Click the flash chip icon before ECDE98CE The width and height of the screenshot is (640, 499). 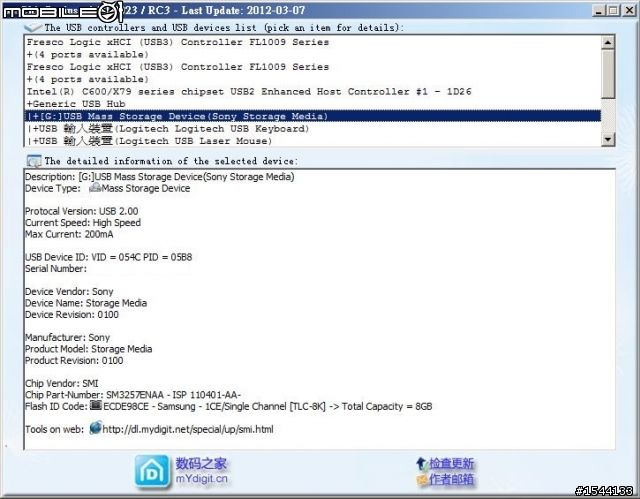click(x=96, y=406)
